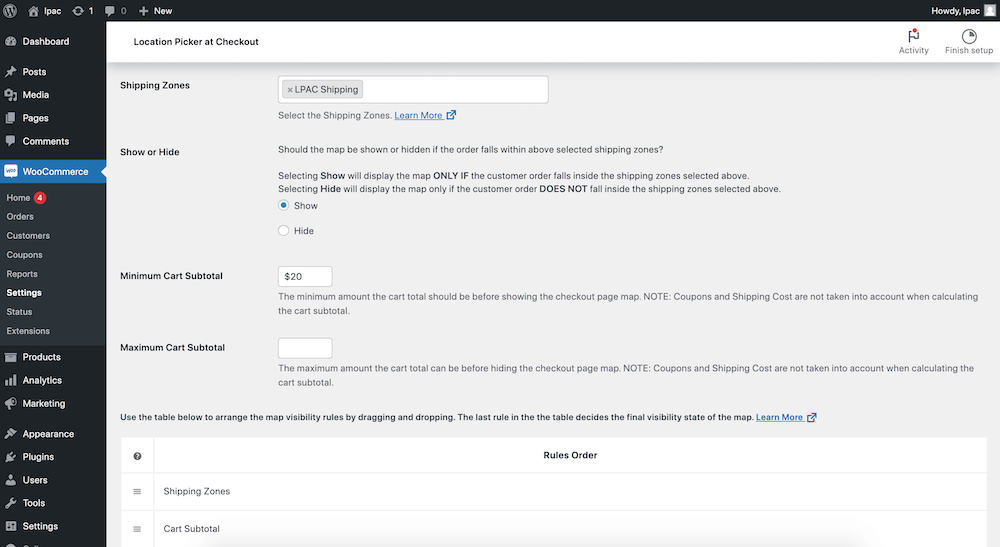Open WooCommerce Orders submenu item
This screenshot has height=547, width=1000.
point(20,217)
